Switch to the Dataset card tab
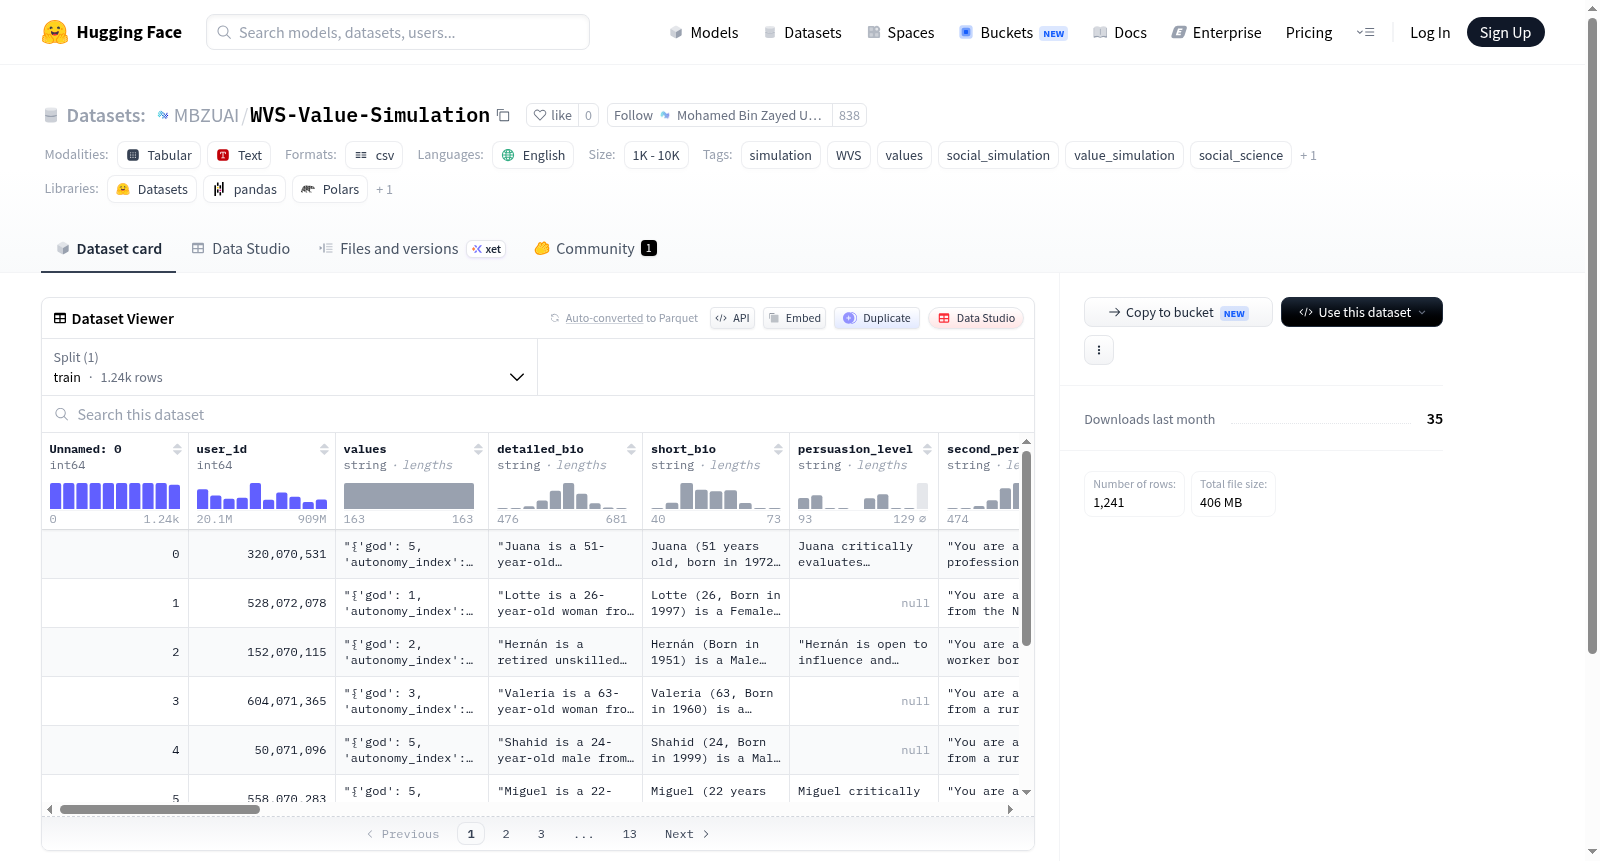The image size is (1600, 861). coord(109,249)
